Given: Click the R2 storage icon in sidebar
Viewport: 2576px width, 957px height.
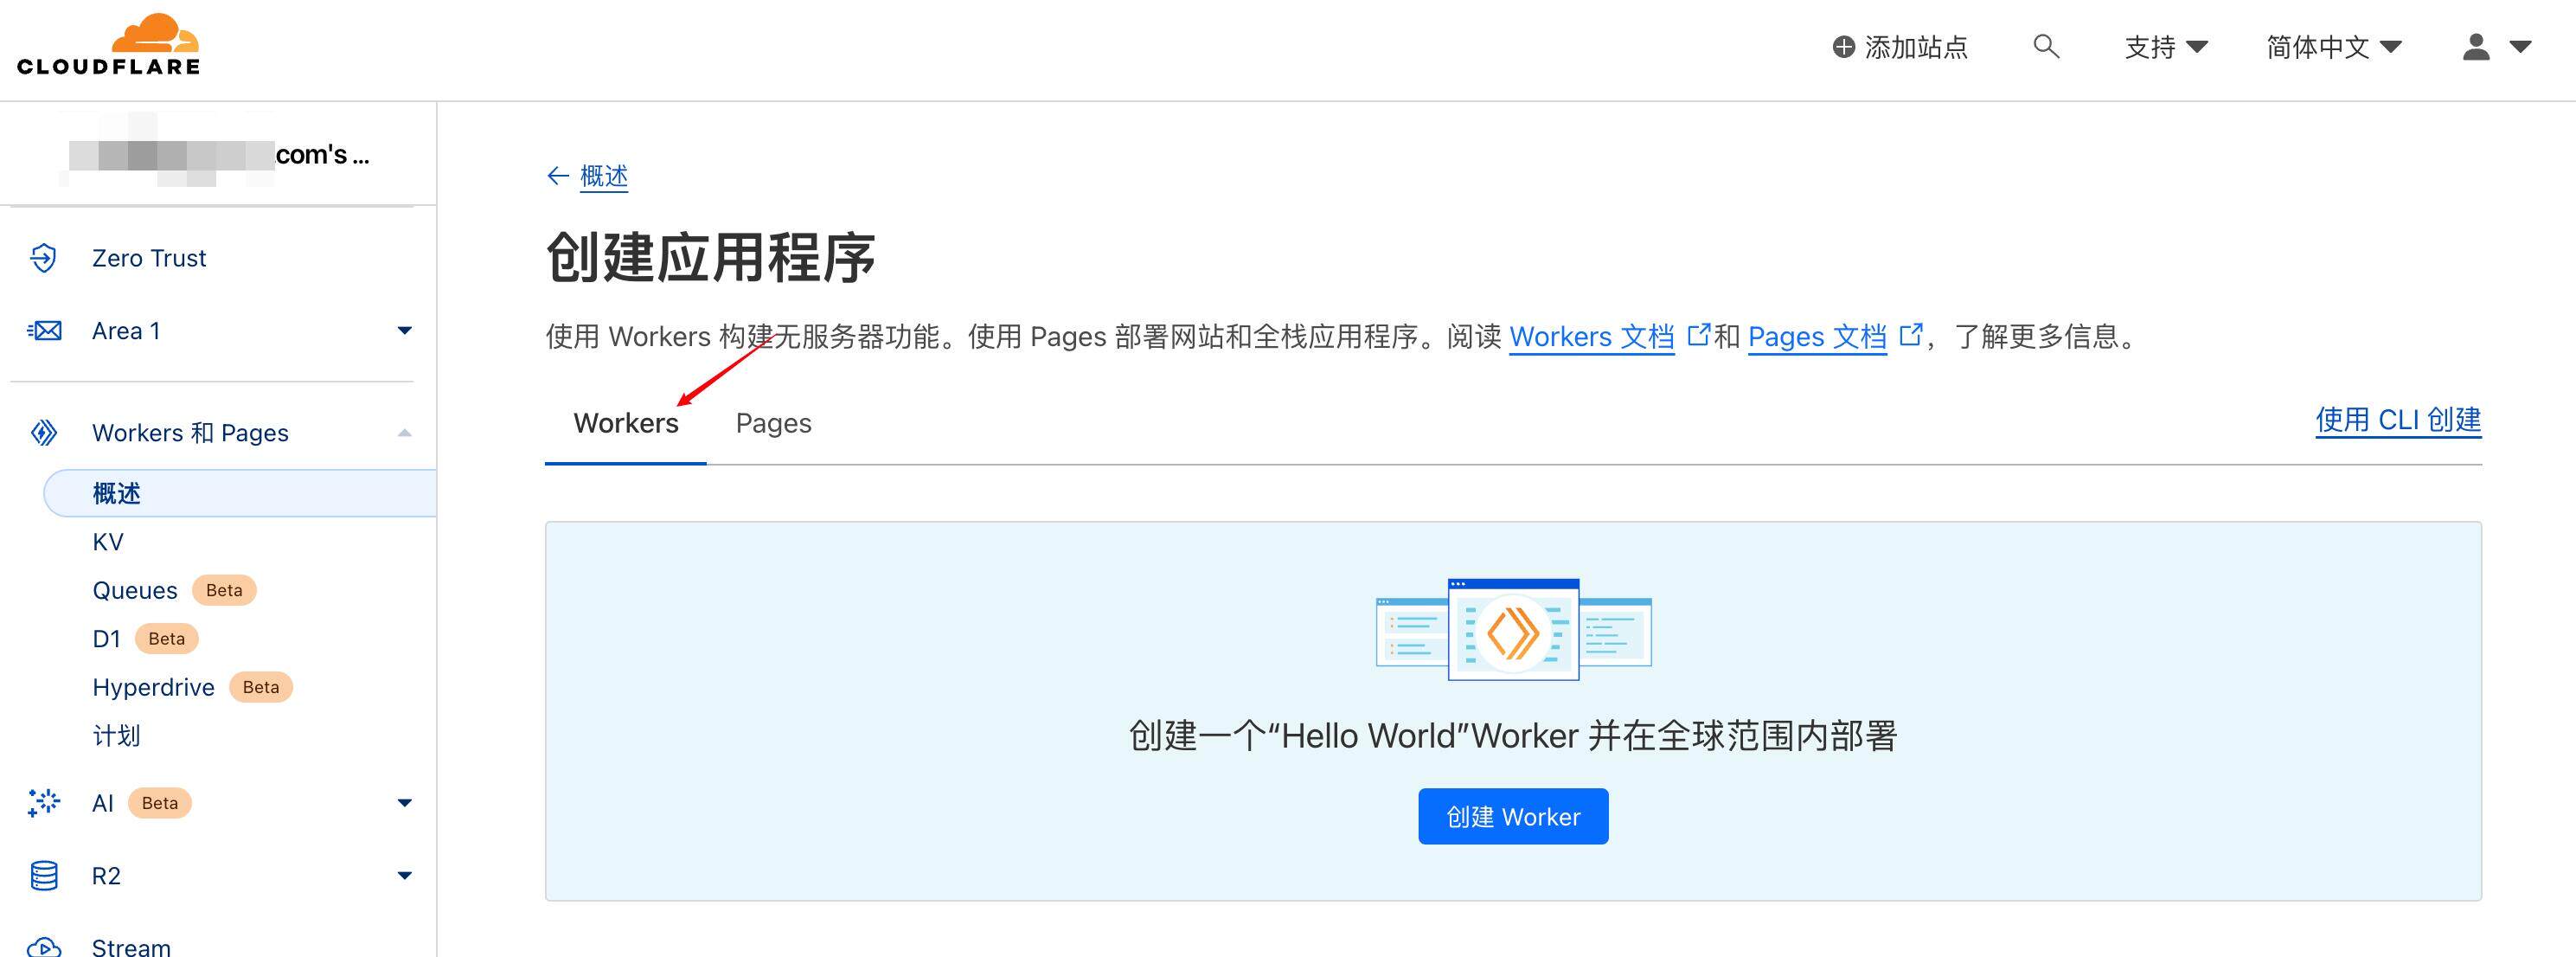Looking at the screenshot, I should pyautogui.click(x=42, y=875).
